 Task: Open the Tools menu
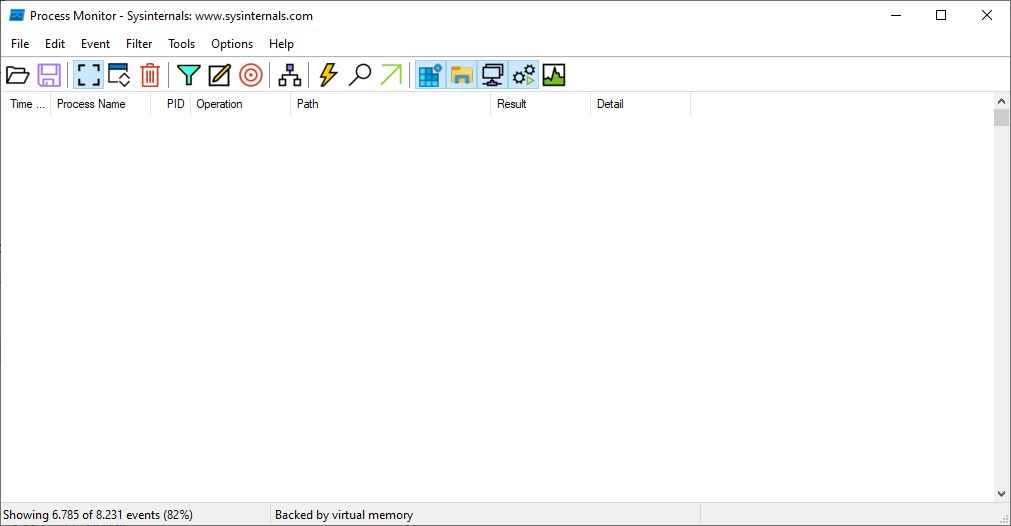point(181,44)
